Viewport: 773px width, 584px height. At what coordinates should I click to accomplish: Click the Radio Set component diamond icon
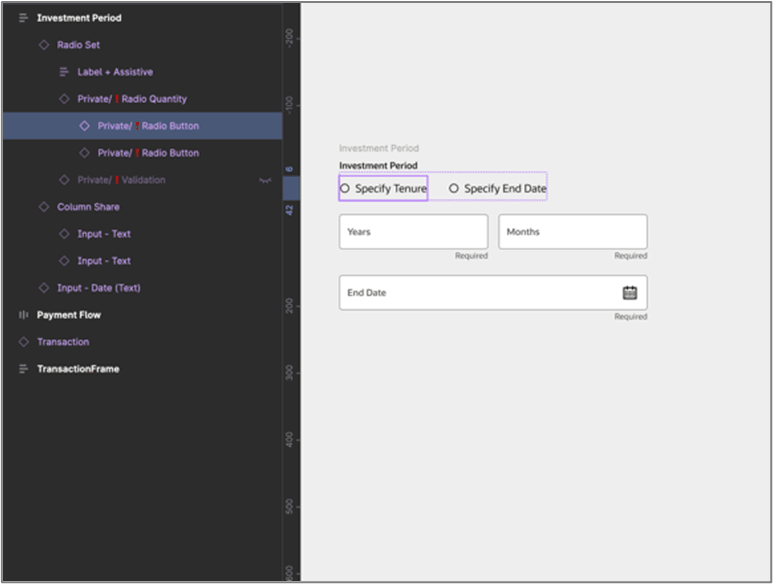pyautogui.click(x=44, y=45)
